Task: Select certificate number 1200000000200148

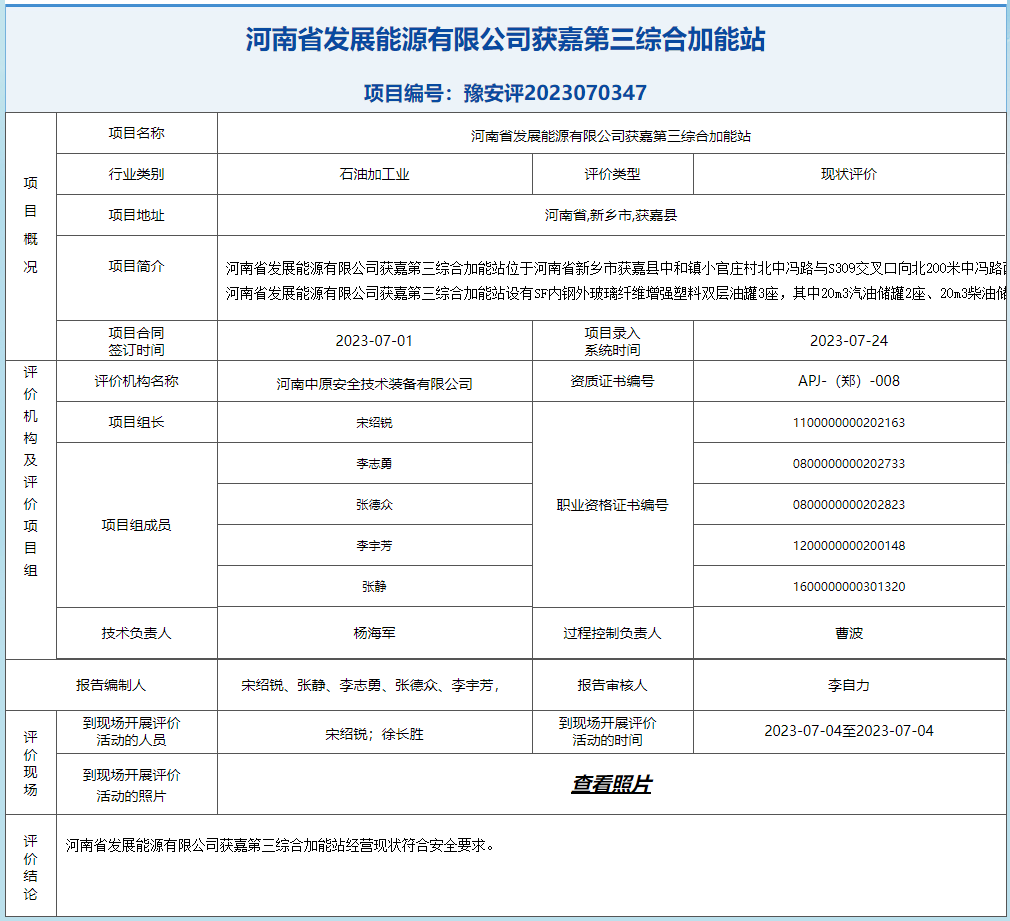Action: pos(849,546)
